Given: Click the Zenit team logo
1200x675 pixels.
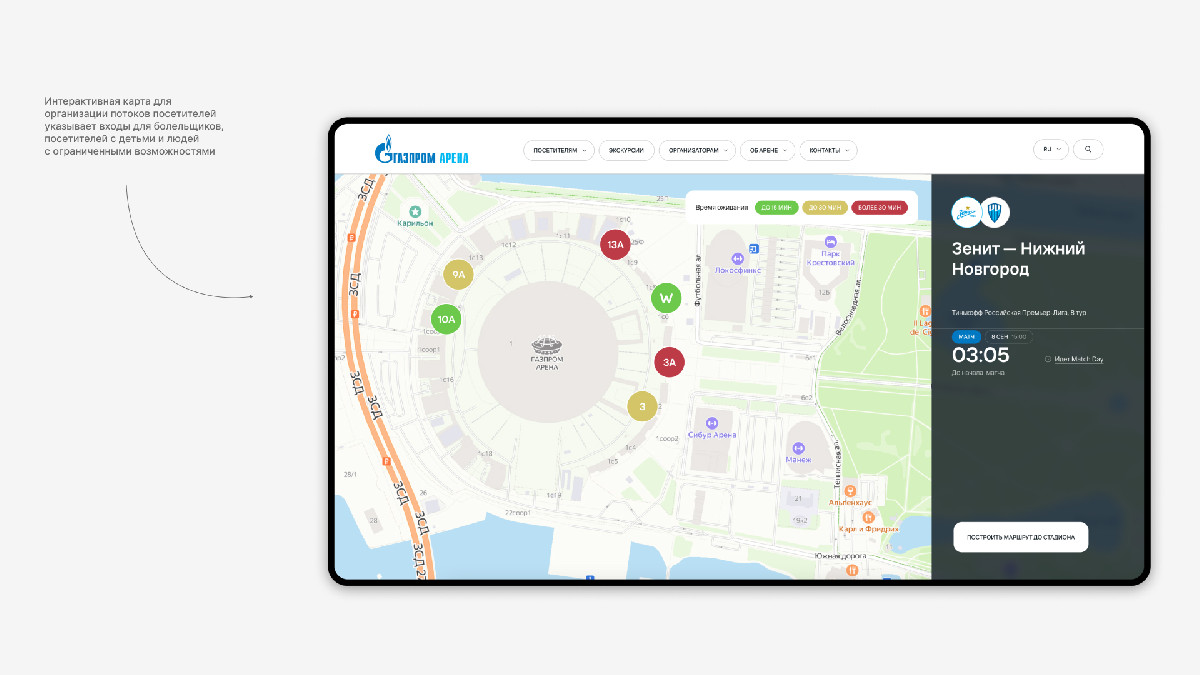Looking at the screenshot, I should click(966, 212).
